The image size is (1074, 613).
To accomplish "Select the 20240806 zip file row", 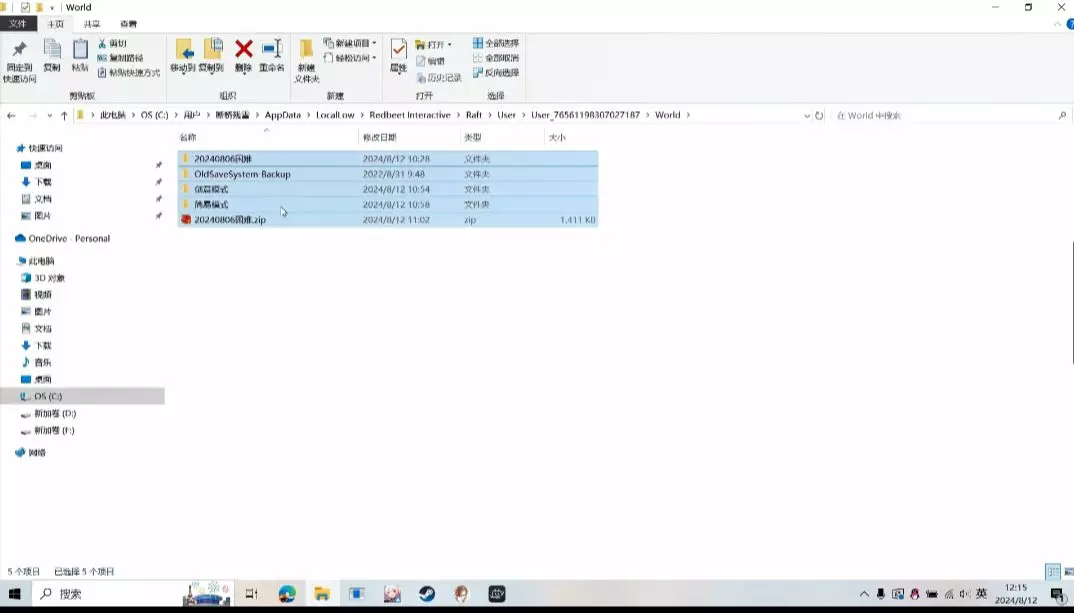I will tap(388, 220).
